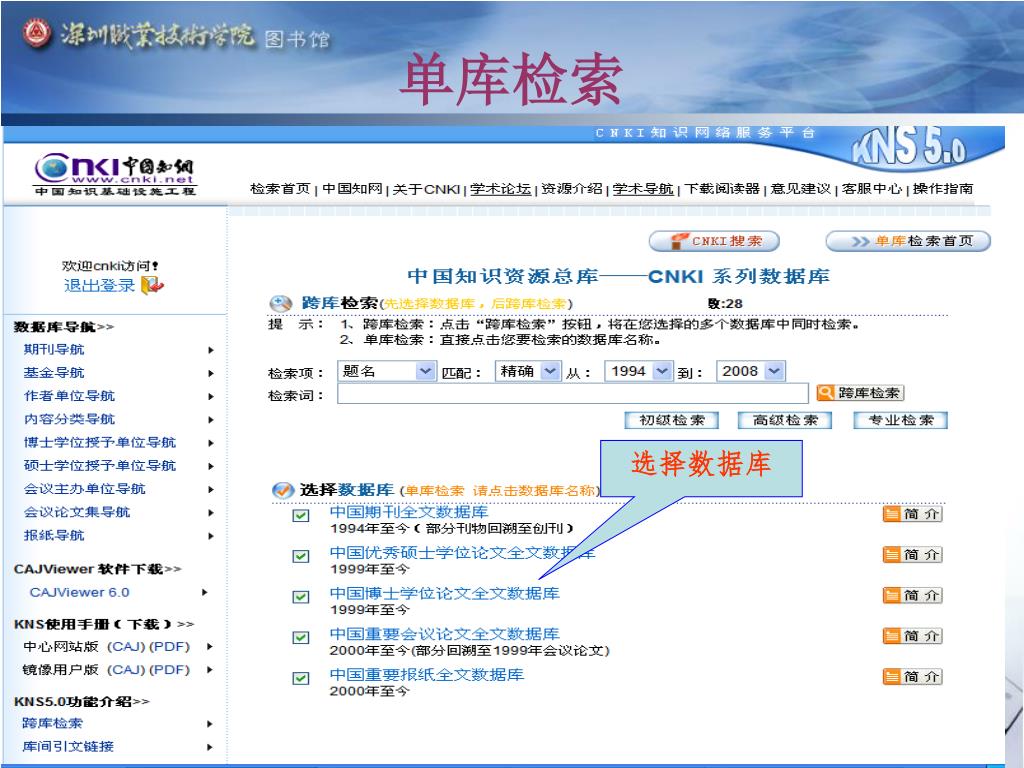Click the 跨库检索 search button

pyautogui.click(x=861, y=392)
